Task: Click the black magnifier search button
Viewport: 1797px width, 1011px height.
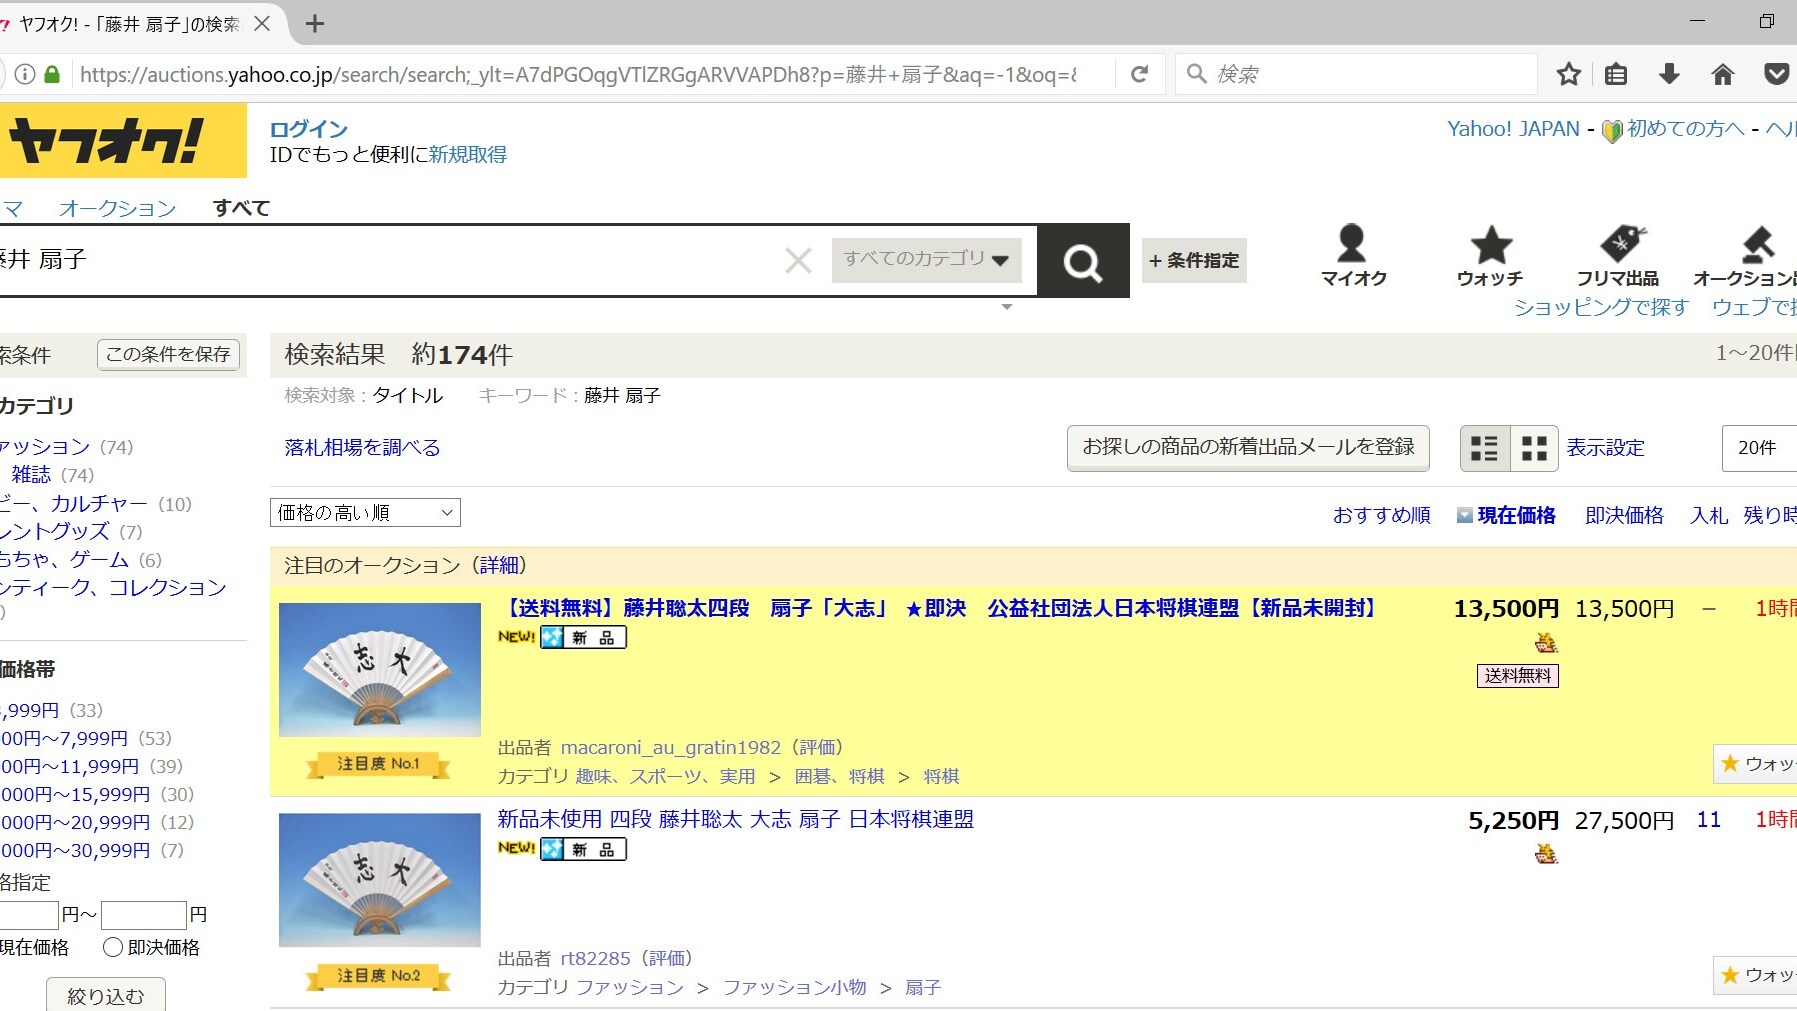Action: [1083, 261]
